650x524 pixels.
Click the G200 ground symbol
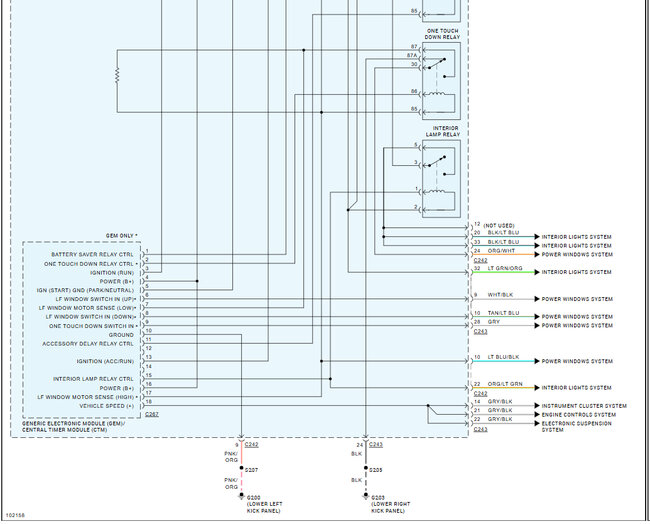[241, 496]
